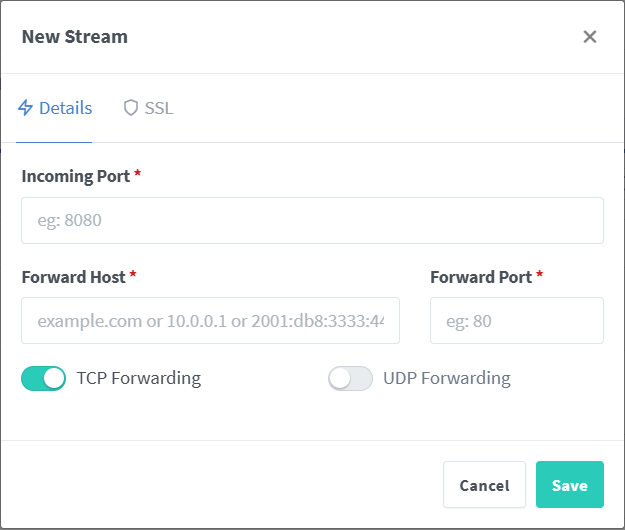Click the UDP Forwarding label text

click(x=446, y=378)
